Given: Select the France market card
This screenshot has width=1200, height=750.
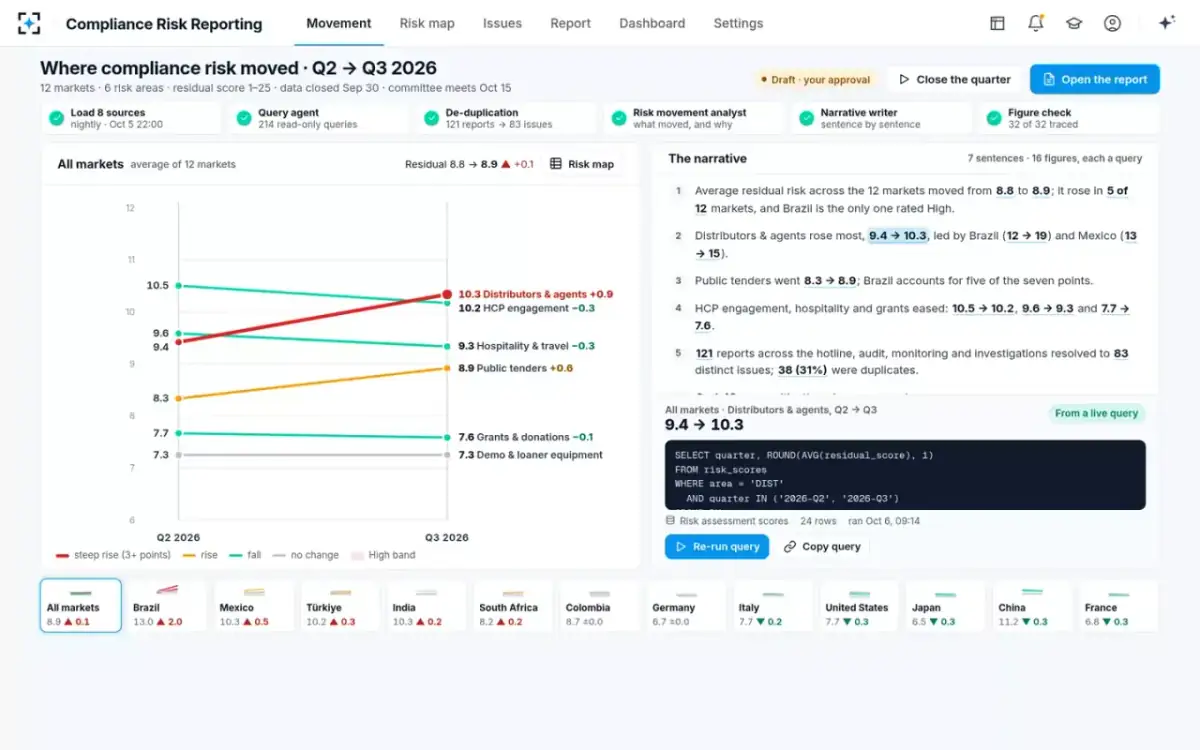Looking at the screenshot, I should 1118,606.
